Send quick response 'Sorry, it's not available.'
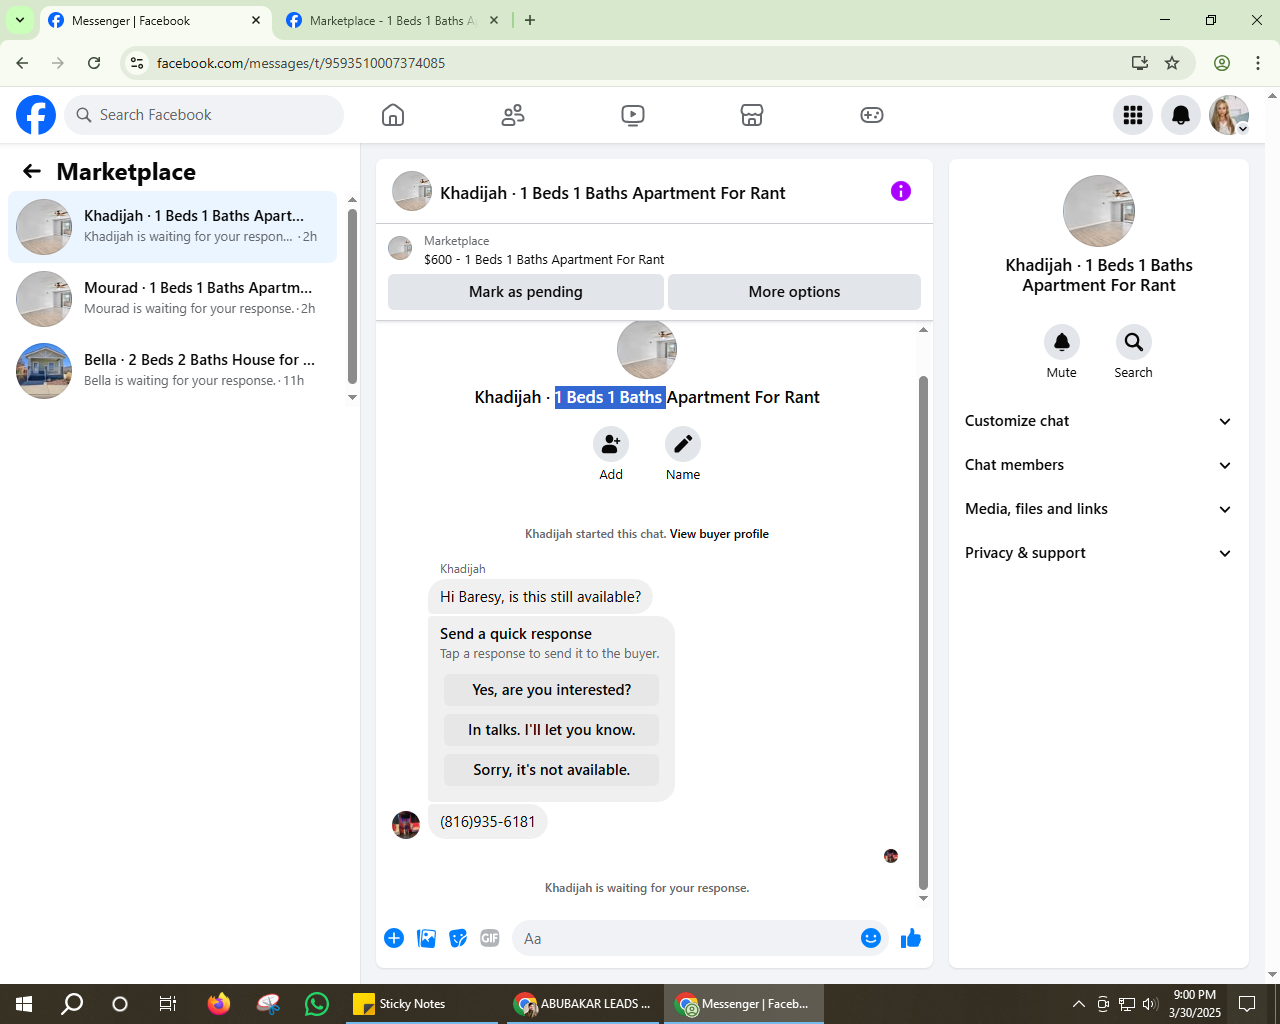 coord(552,770)
